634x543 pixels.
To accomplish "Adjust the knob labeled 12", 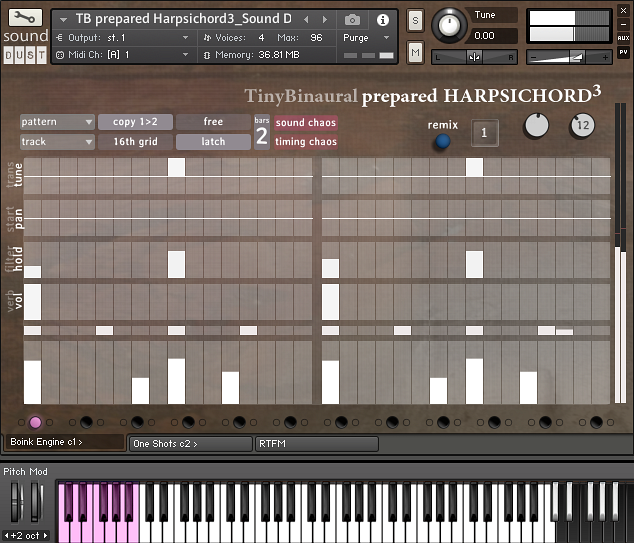I will [582, 125].
